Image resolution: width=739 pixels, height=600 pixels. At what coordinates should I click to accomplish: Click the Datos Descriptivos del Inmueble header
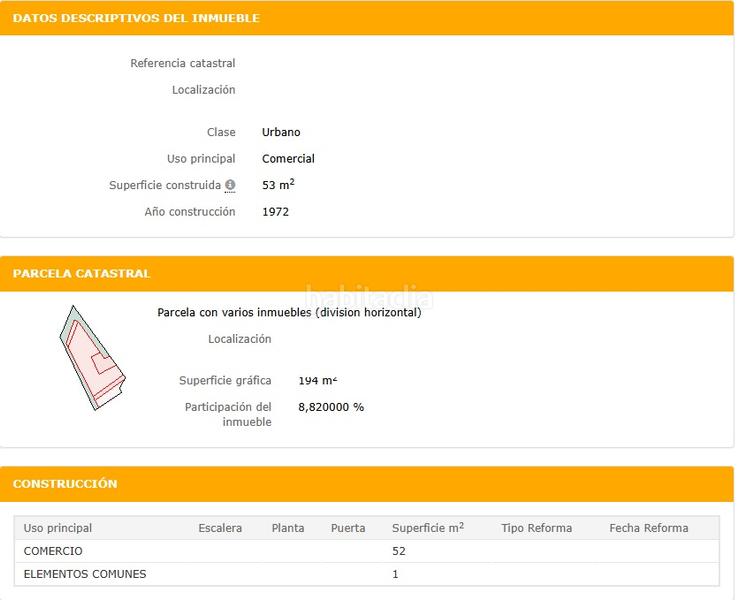pyautogui.click(x=136, y=18)
